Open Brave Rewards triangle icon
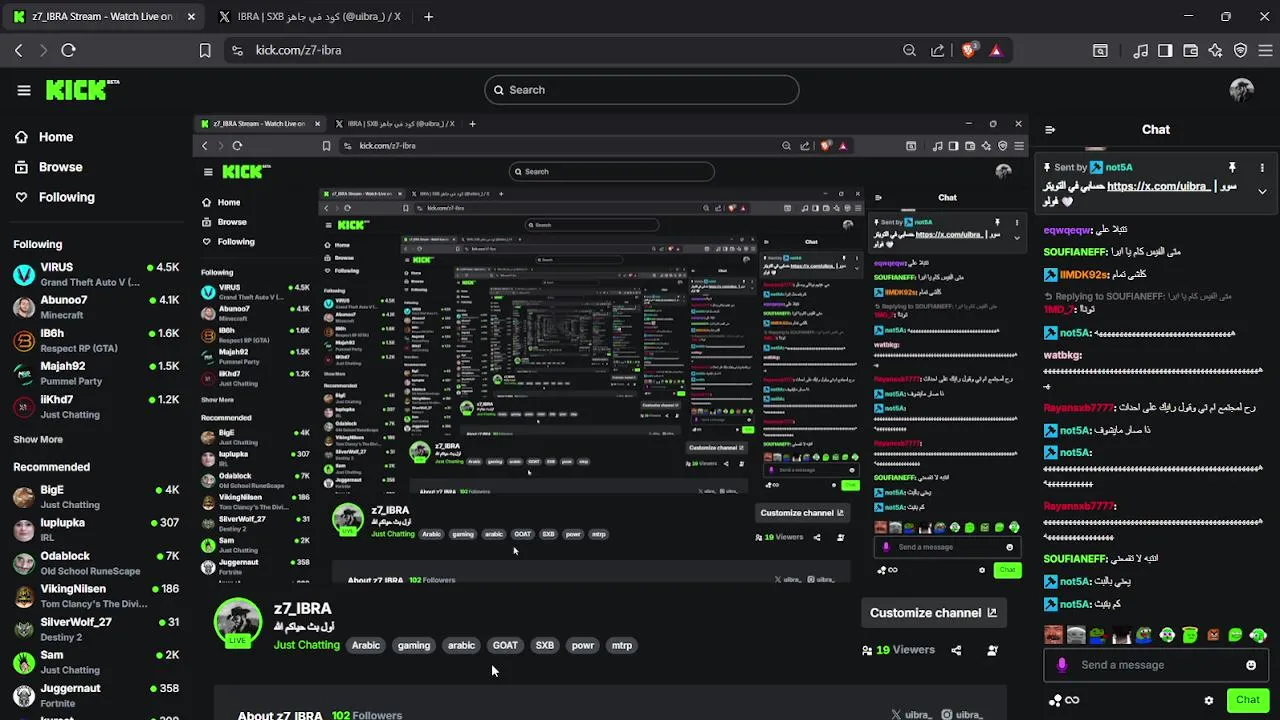Screen dimensions: 1280x720 (996, 50)
